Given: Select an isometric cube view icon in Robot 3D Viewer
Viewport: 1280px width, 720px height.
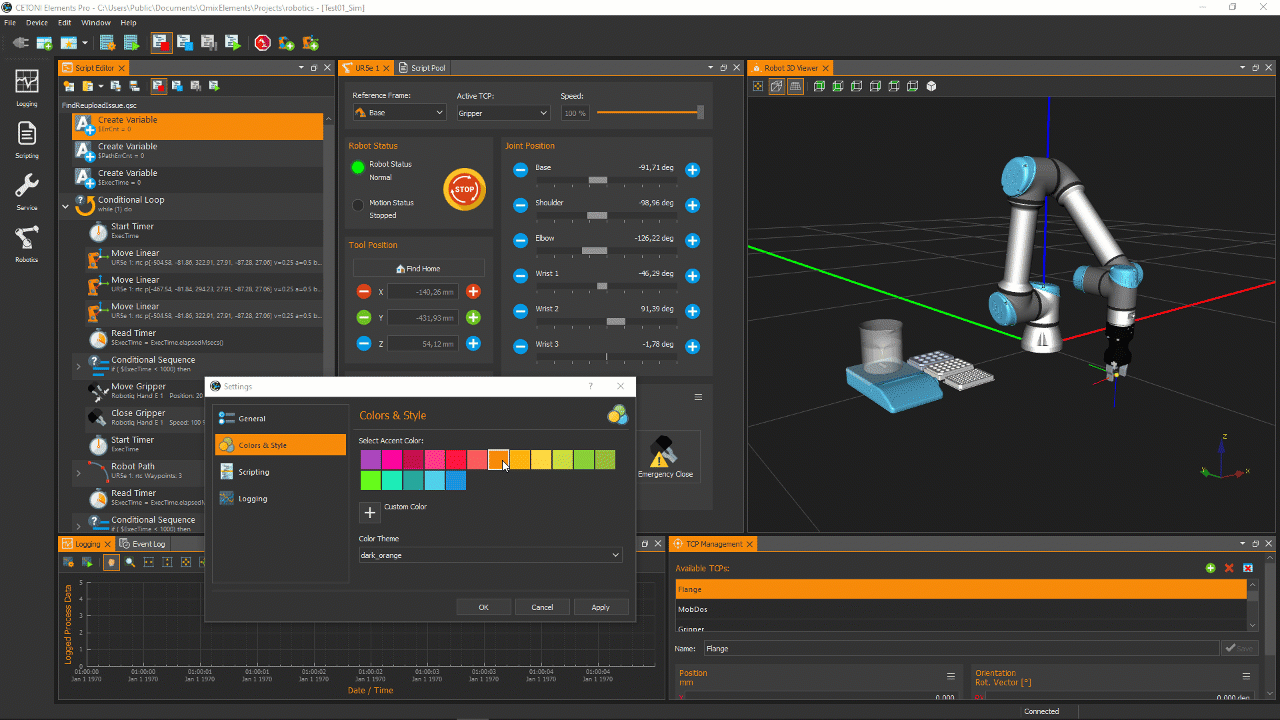Looking at the screenshot, I should pos(930,86).
